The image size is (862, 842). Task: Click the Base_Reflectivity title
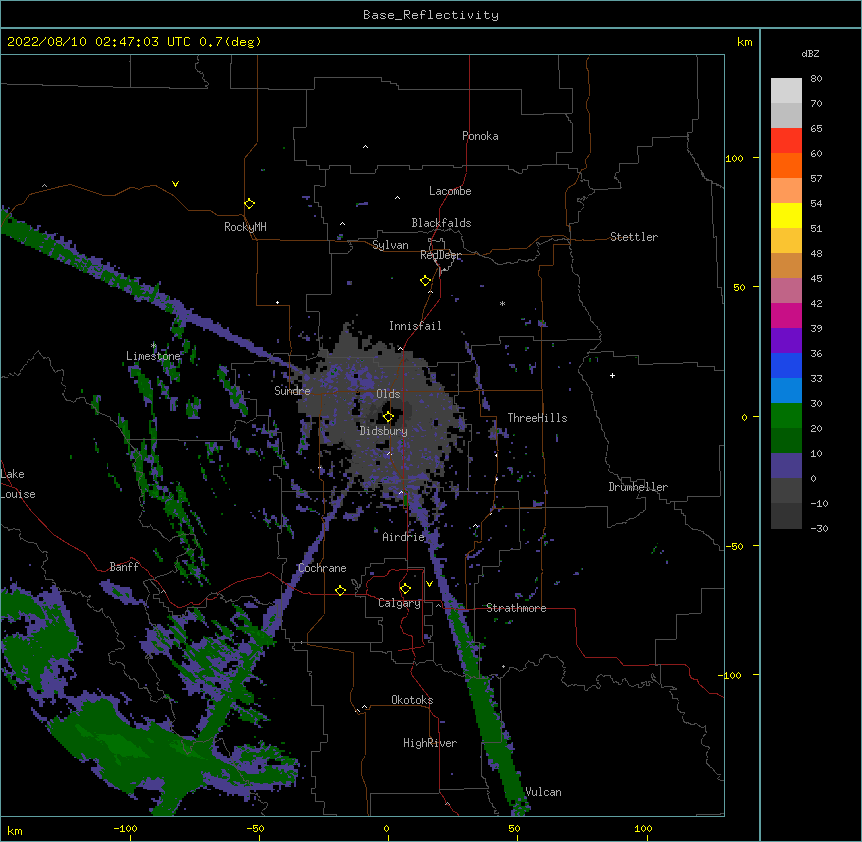(x=431, y=15)
